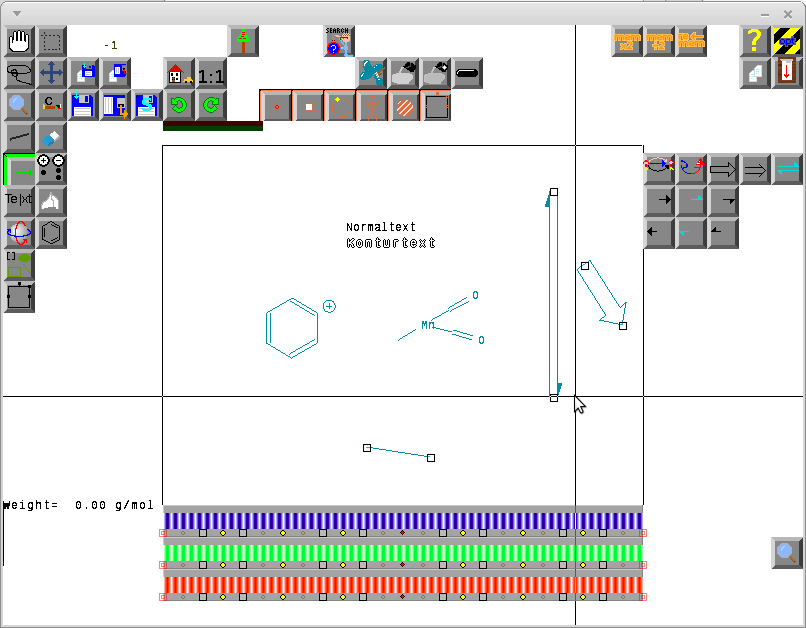
Task: Select the benzene ring tool
Action: [52, 233]
